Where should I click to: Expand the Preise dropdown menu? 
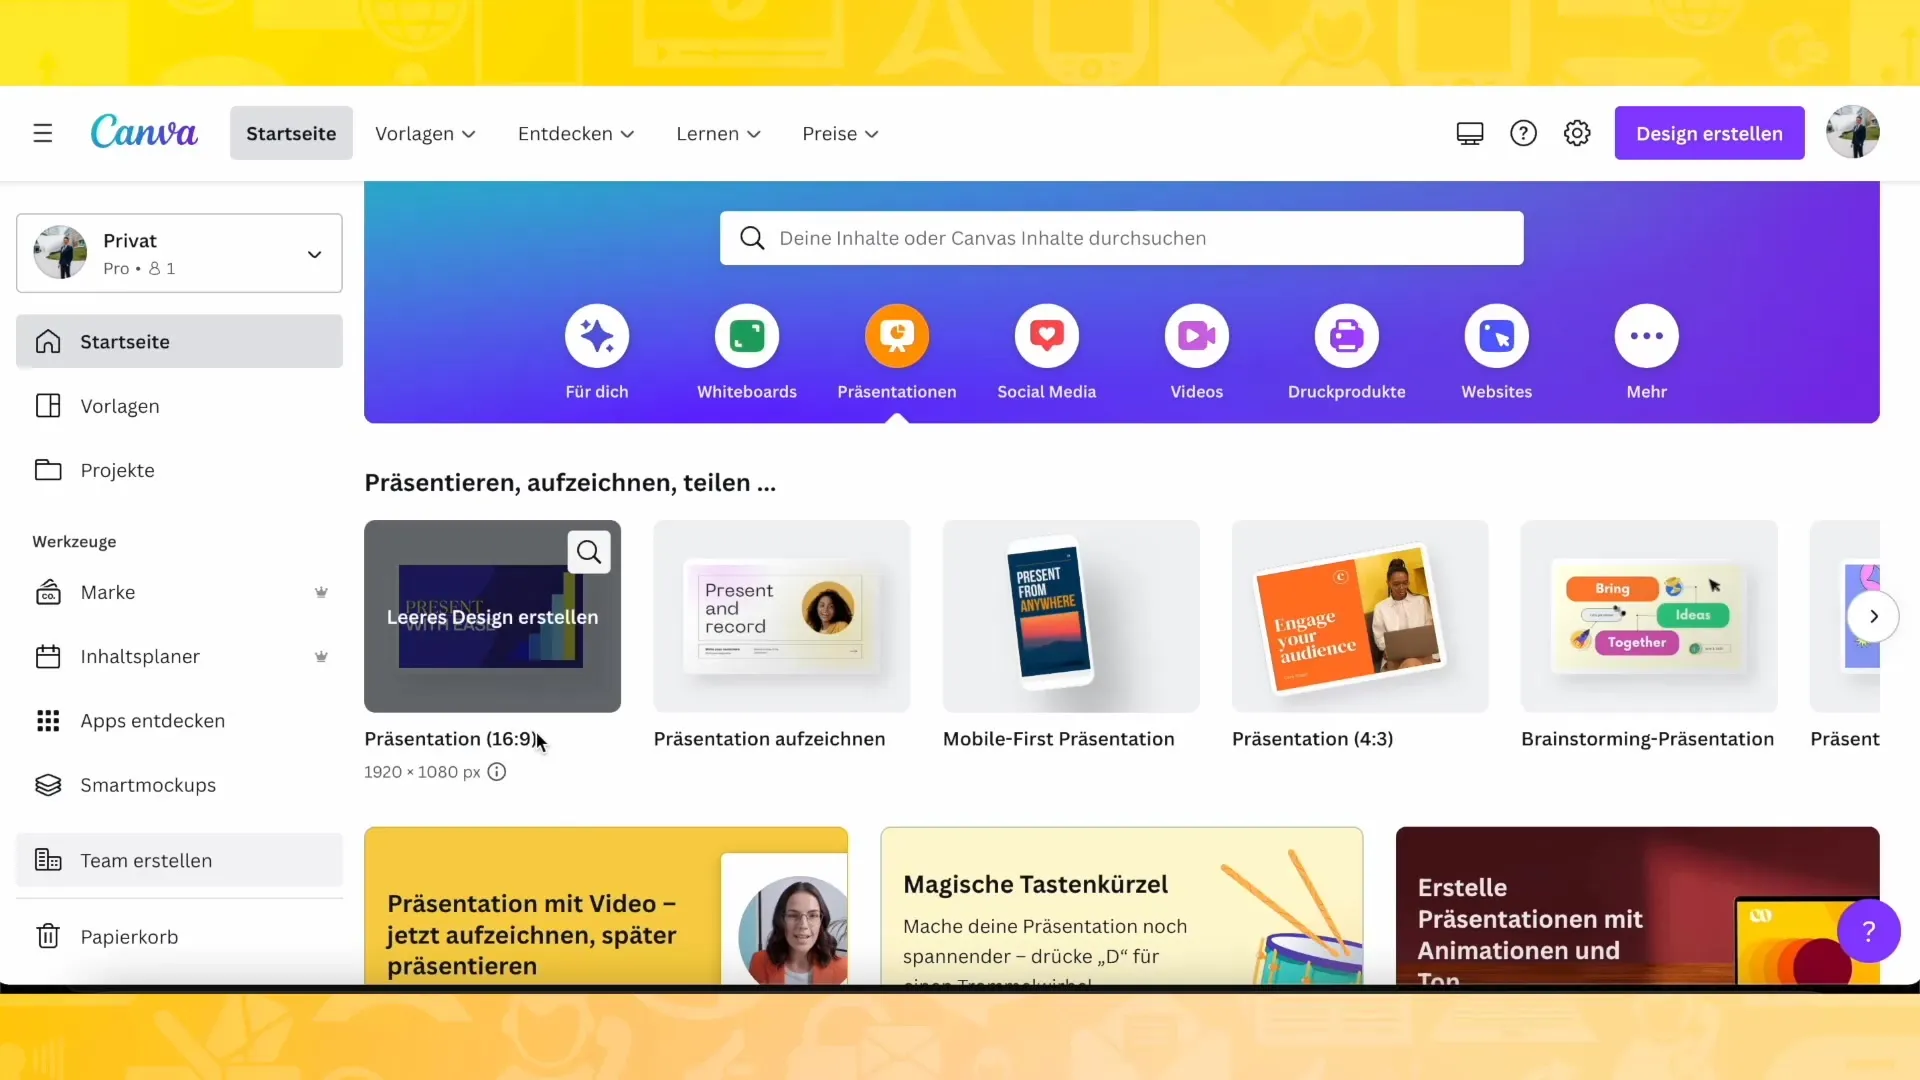(x=840, y=132)
